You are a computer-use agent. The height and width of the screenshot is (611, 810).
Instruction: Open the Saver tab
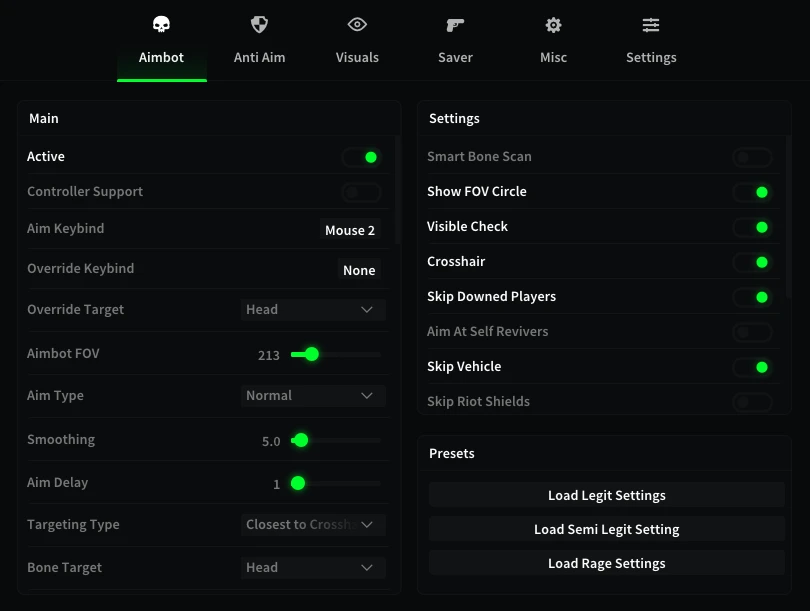pos(455,41)
